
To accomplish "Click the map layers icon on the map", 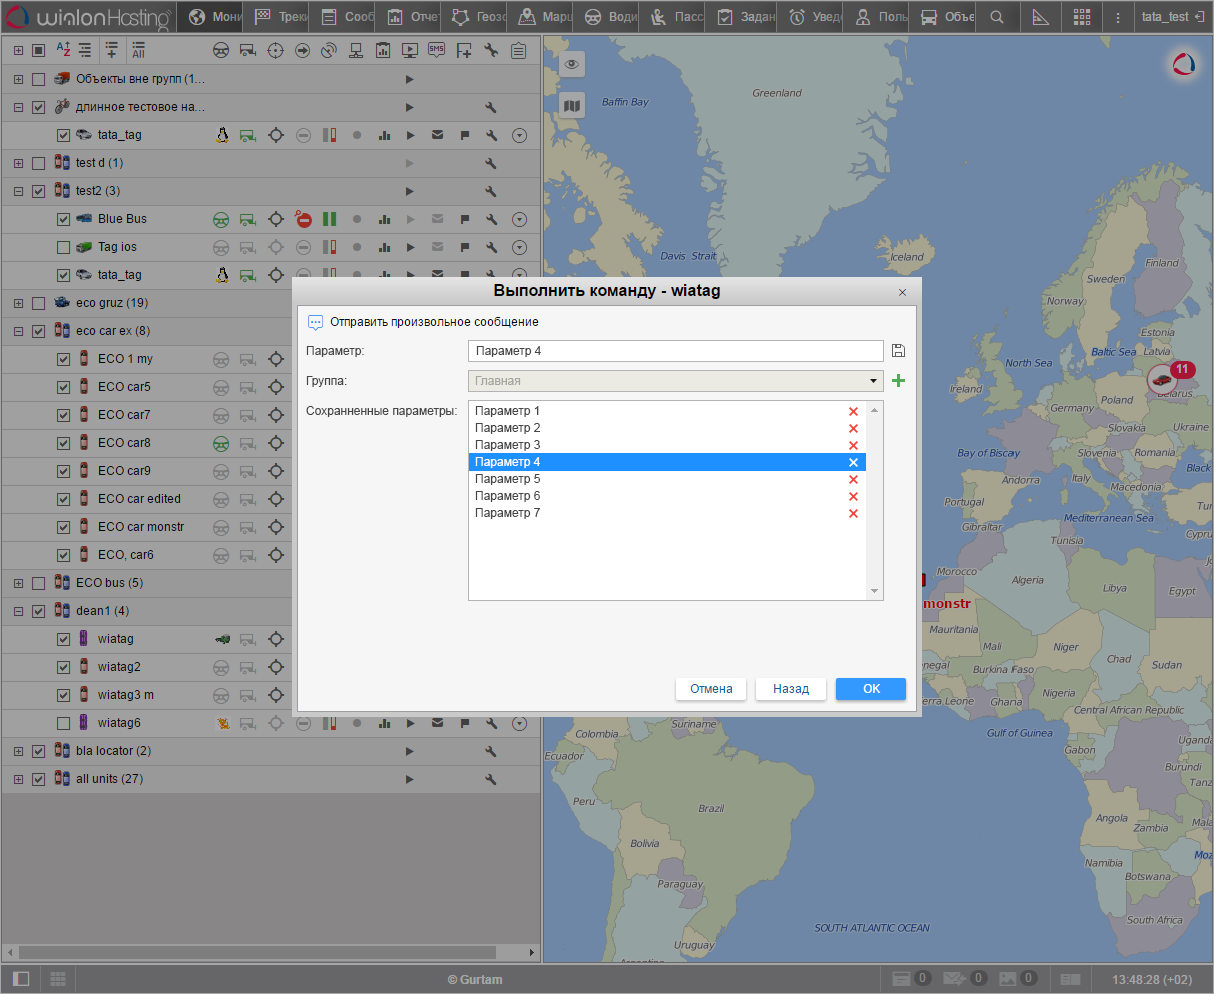I will [571, 105].
